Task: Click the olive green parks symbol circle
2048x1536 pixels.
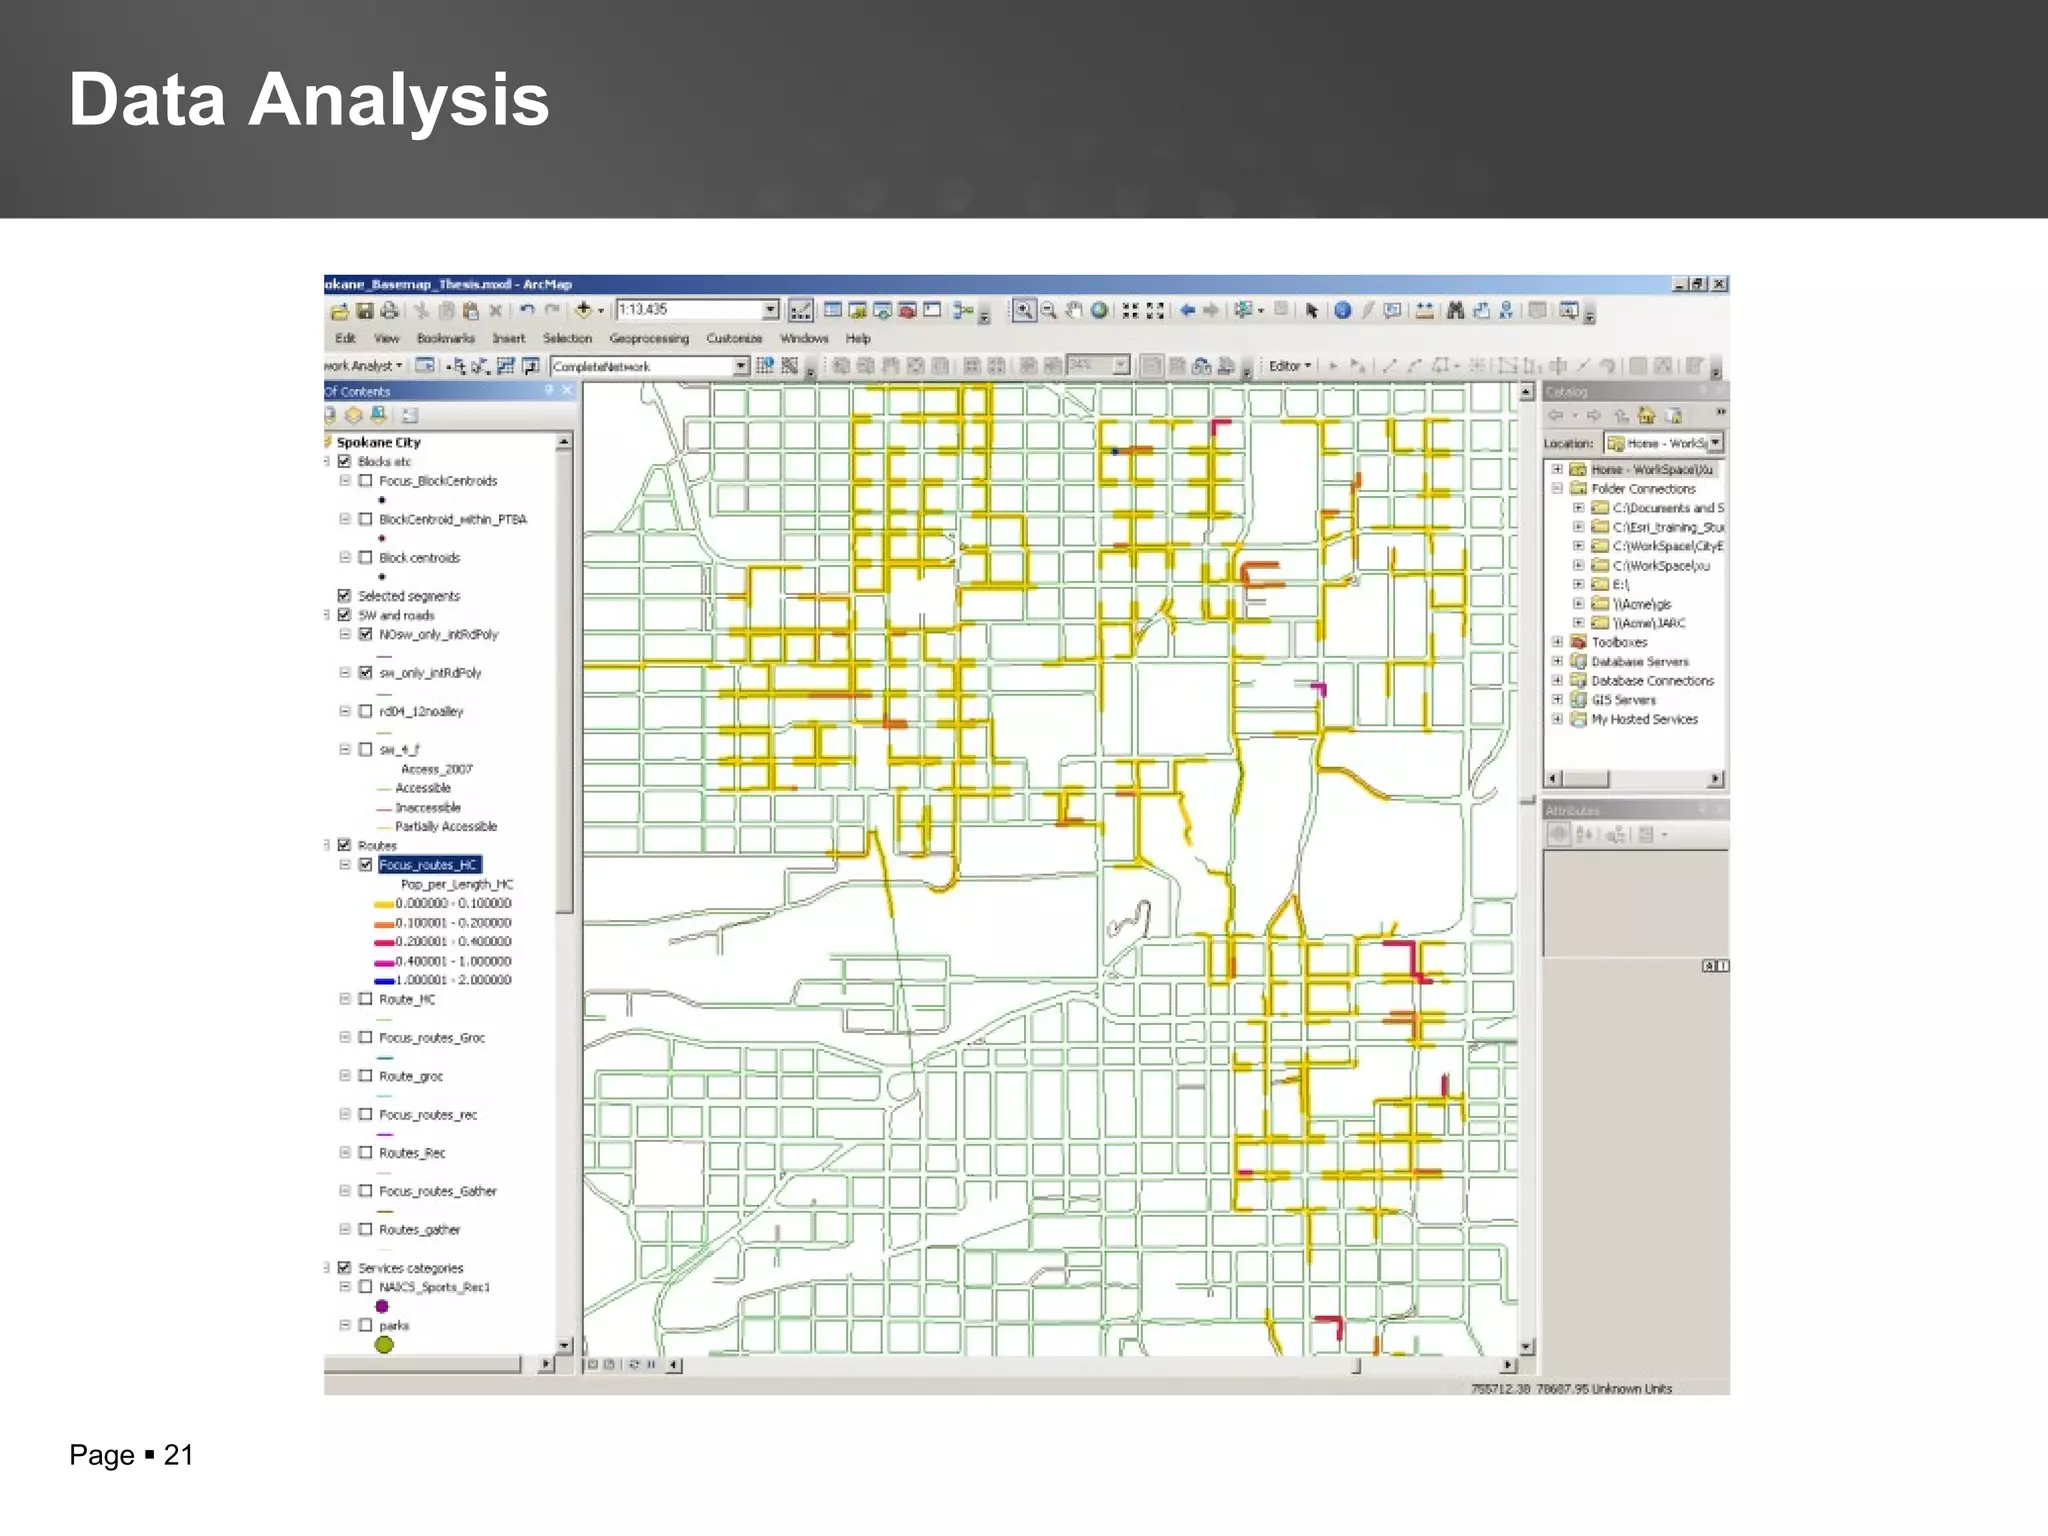Action: coord(384,1345)
